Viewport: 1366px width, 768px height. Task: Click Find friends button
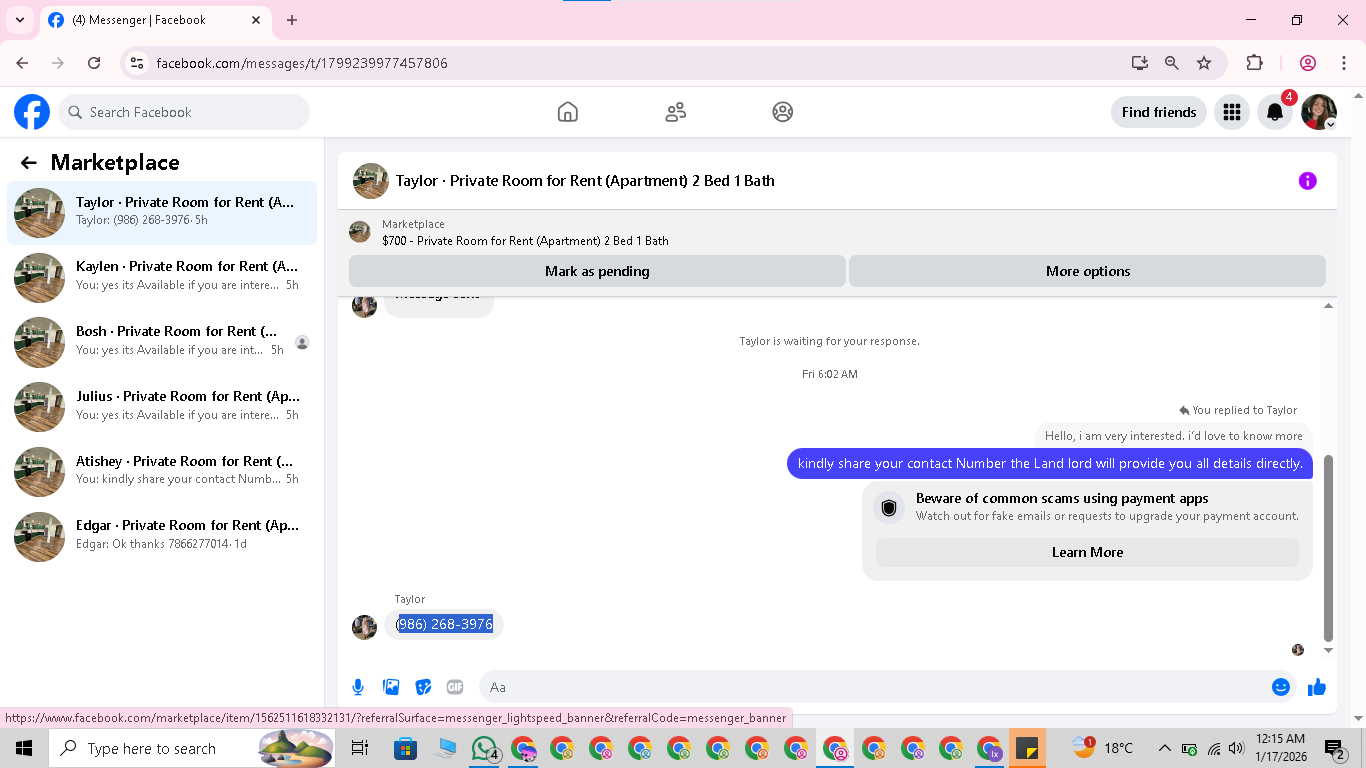click(1159, 112)
